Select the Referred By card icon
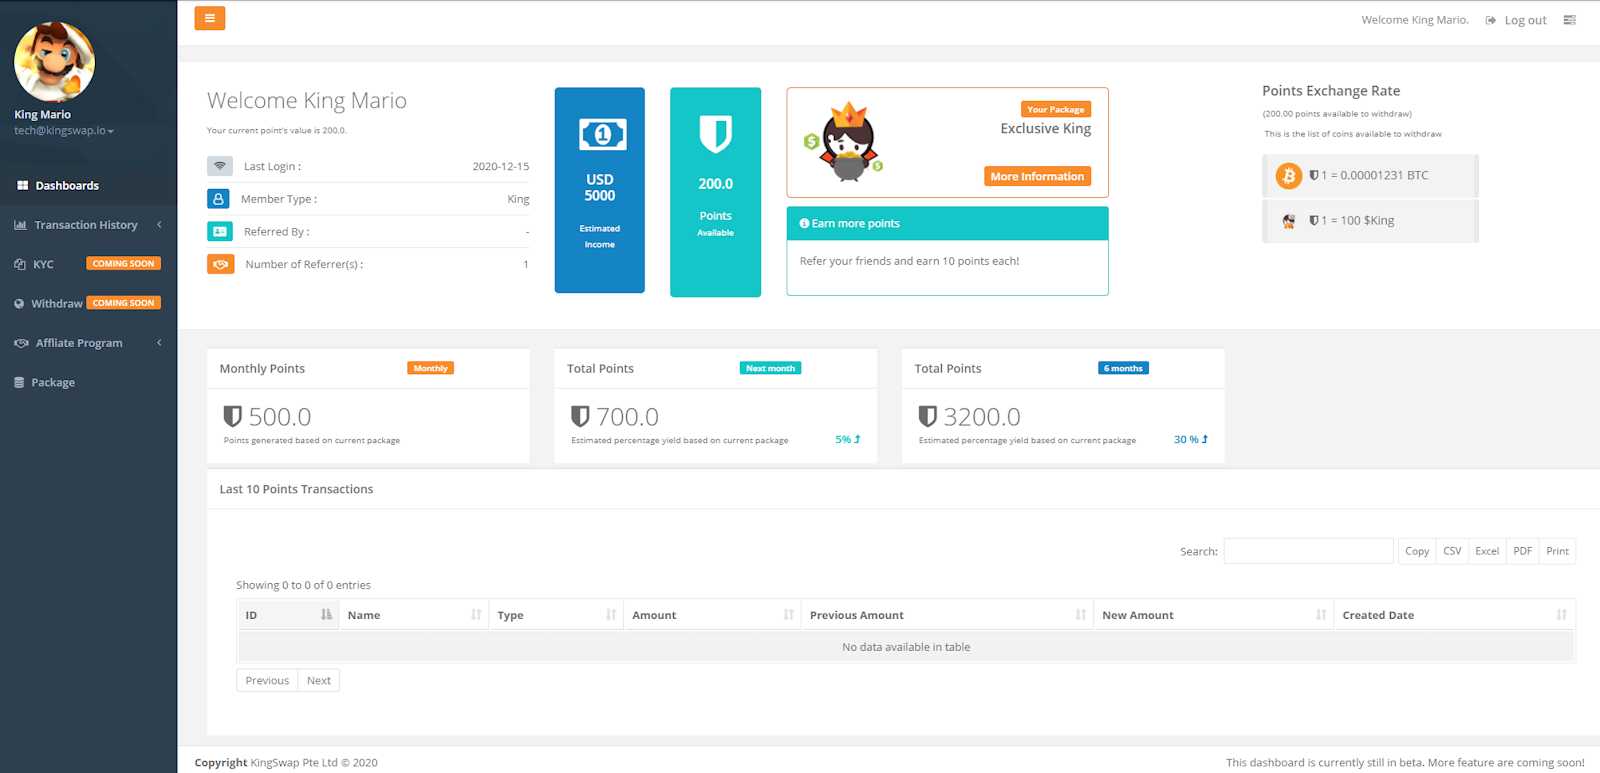The height and width of the screenshot is (773, 1600). (x=220, y=231)
